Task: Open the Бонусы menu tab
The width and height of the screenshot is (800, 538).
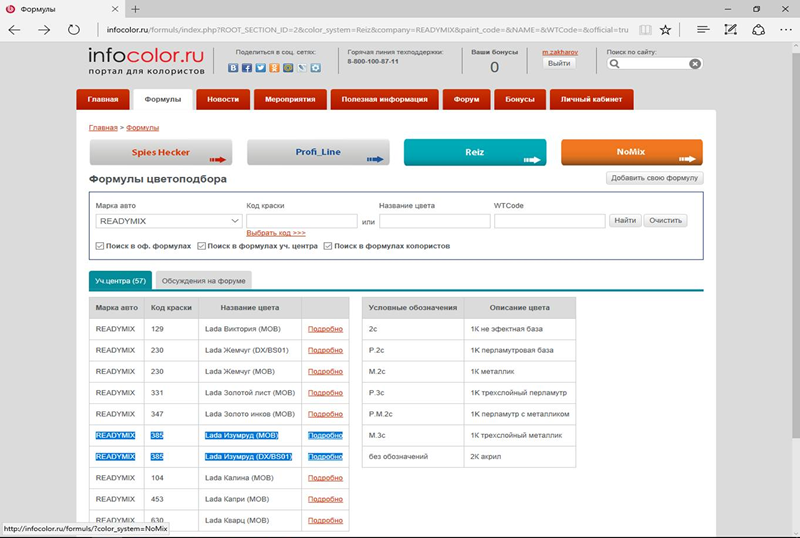Action: [520, 100]
